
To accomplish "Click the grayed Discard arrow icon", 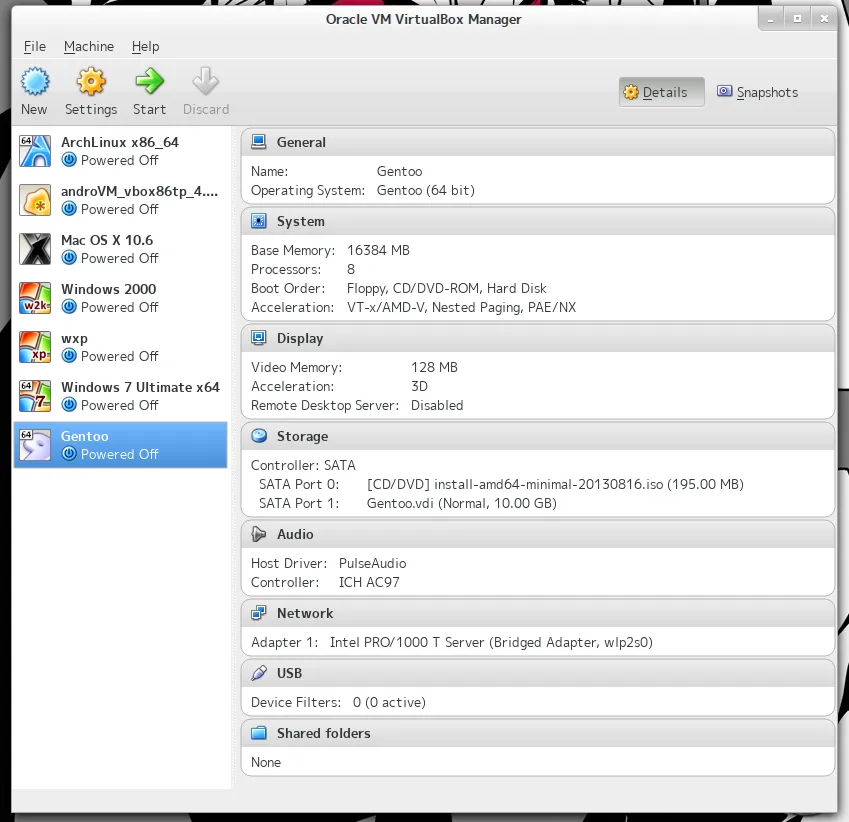I will 205,82.
